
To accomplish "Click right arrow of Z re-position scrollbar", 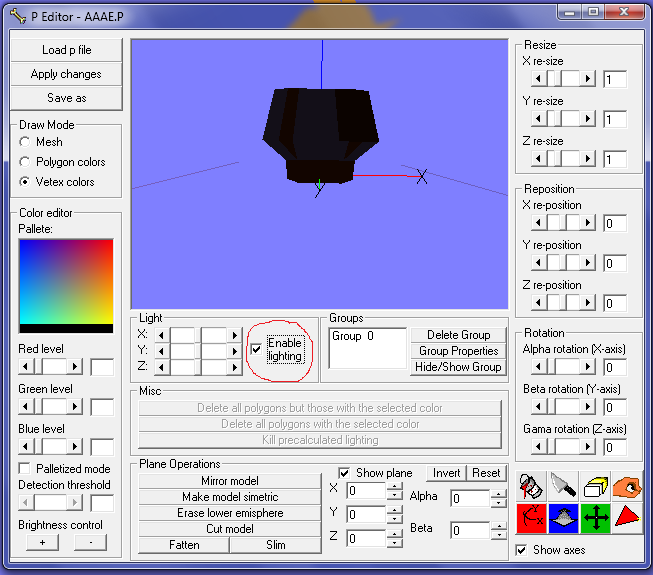I will [x=588, y=303].
